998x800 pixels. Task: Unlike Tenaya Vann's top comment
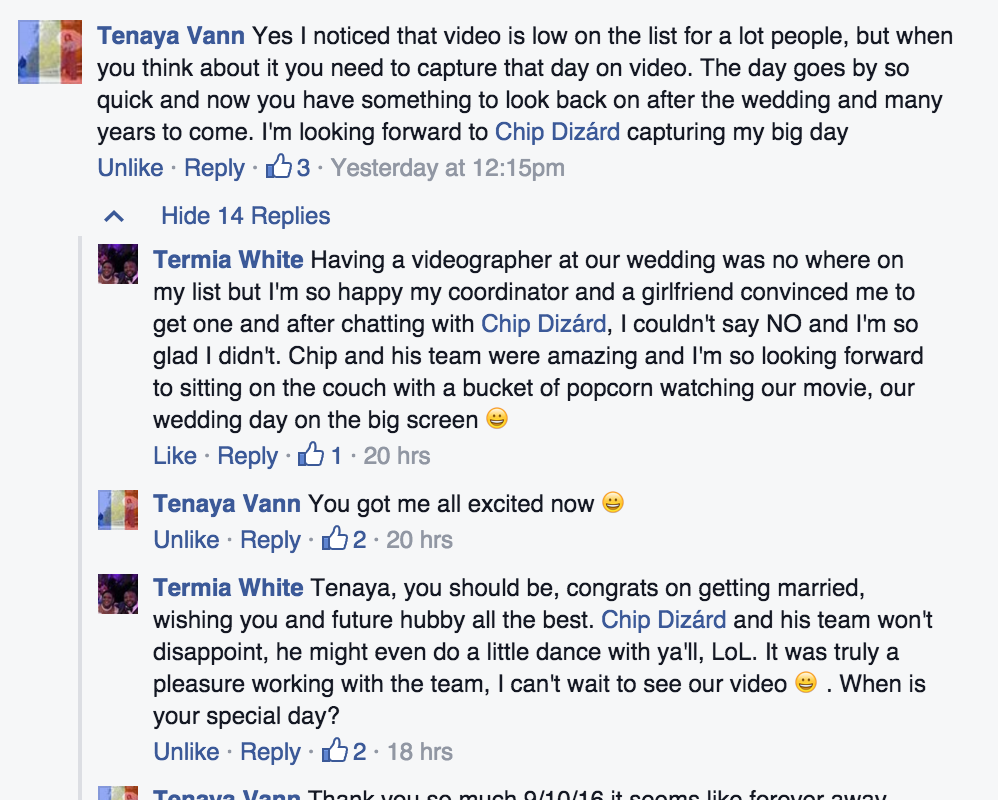point(130,168)
